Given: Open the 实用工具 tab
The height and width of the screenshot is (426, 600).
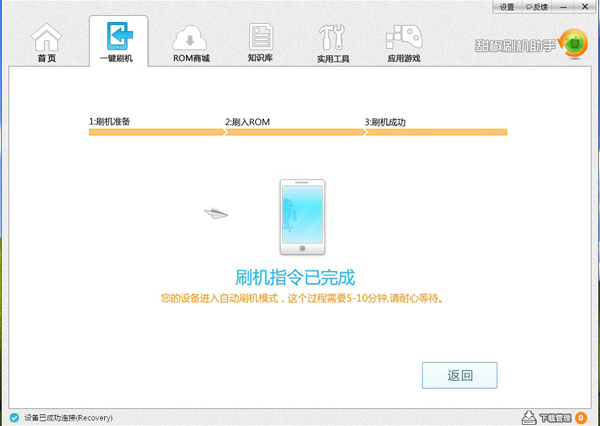Looking at the screenshot, I should tap(333, 43).
